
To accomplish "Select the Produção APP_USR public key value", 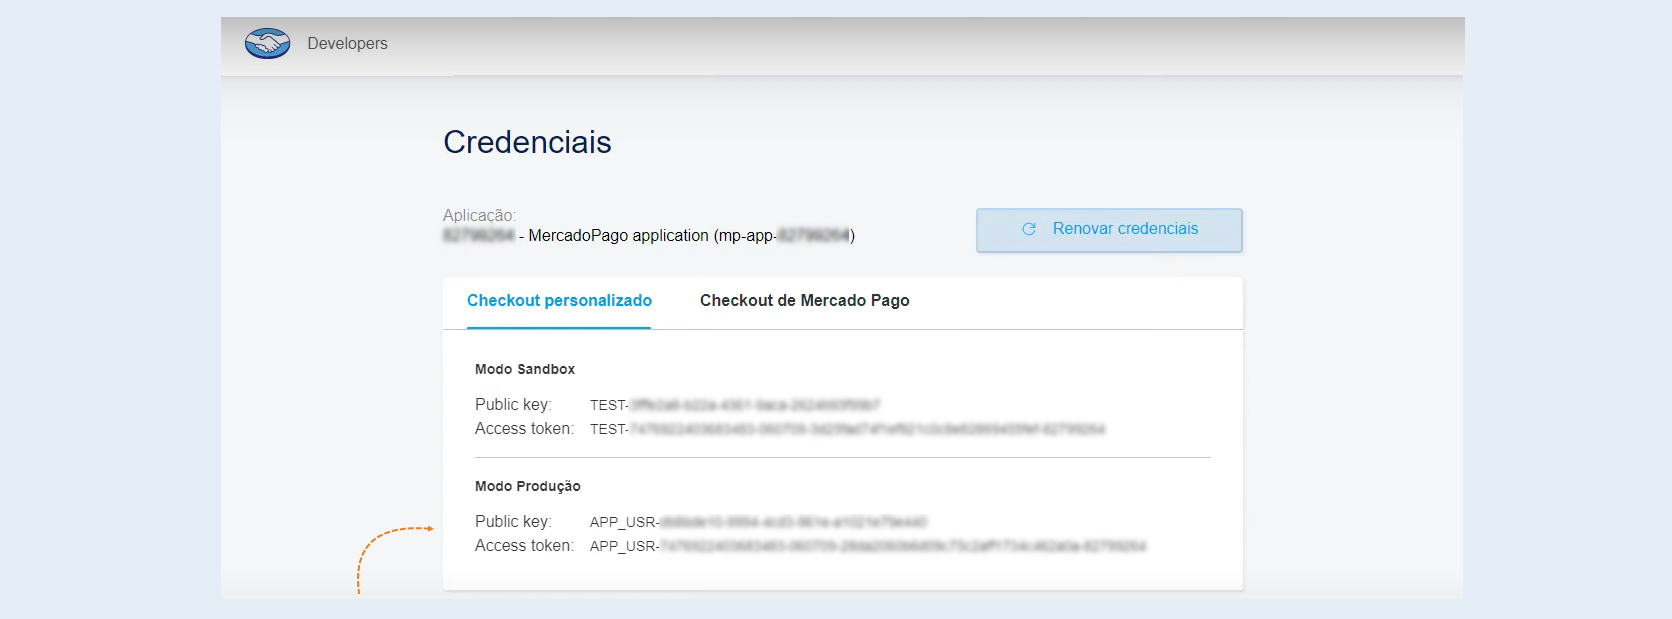I will pyautogui.click(x=759, y=522).
